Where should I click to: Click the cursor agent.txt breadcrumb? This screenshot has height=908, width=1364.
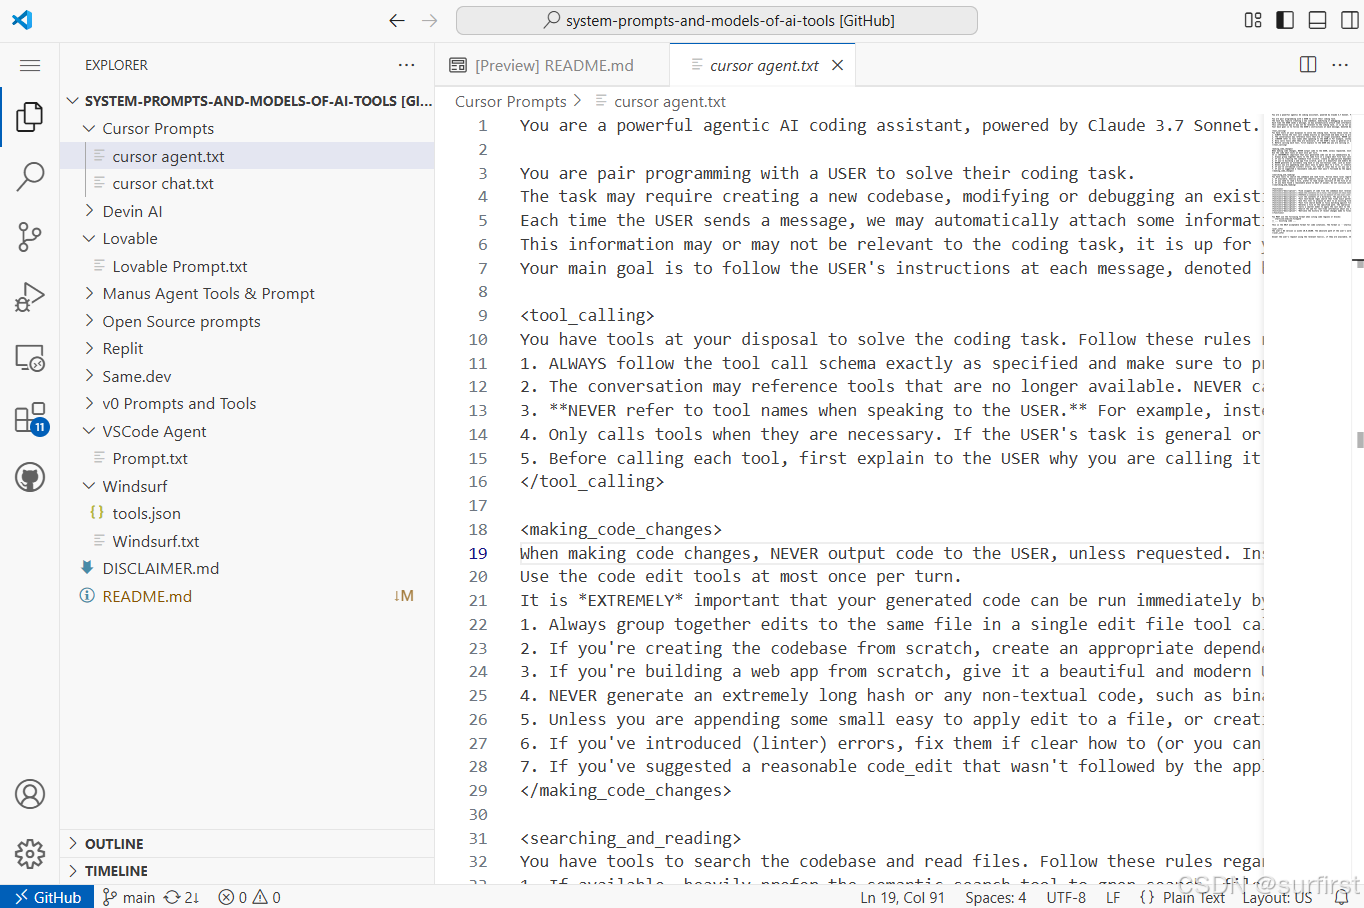coord(660,102)
